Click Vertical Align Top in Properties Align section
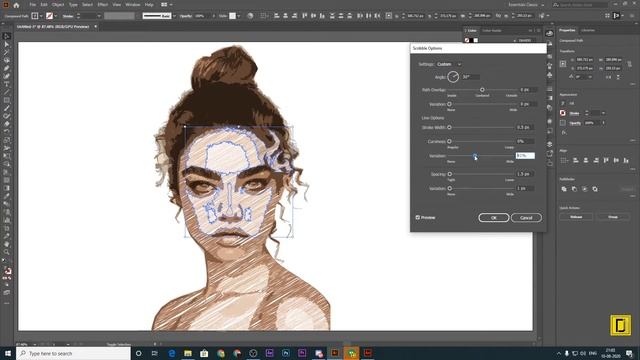This screenshot has height=360, width=640. click(606, 160)
